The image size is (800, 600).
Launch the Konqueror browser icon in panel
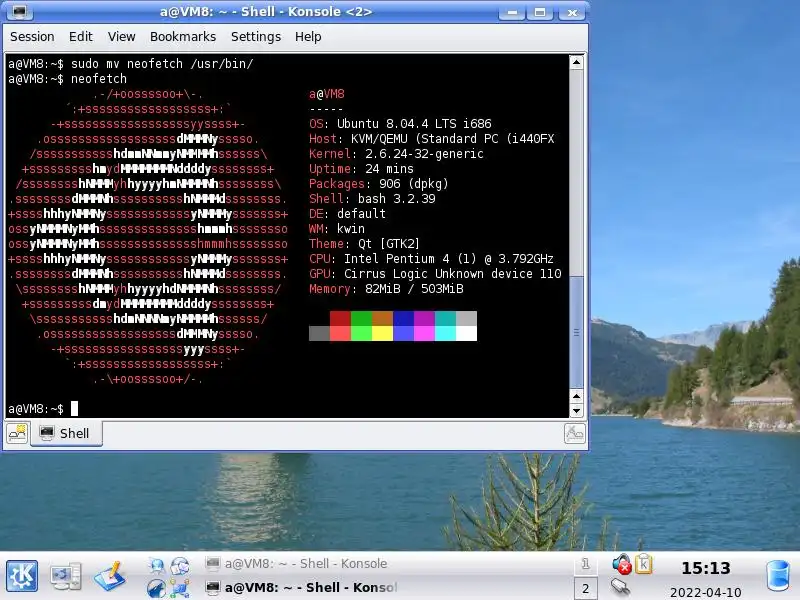pos(157,588)
